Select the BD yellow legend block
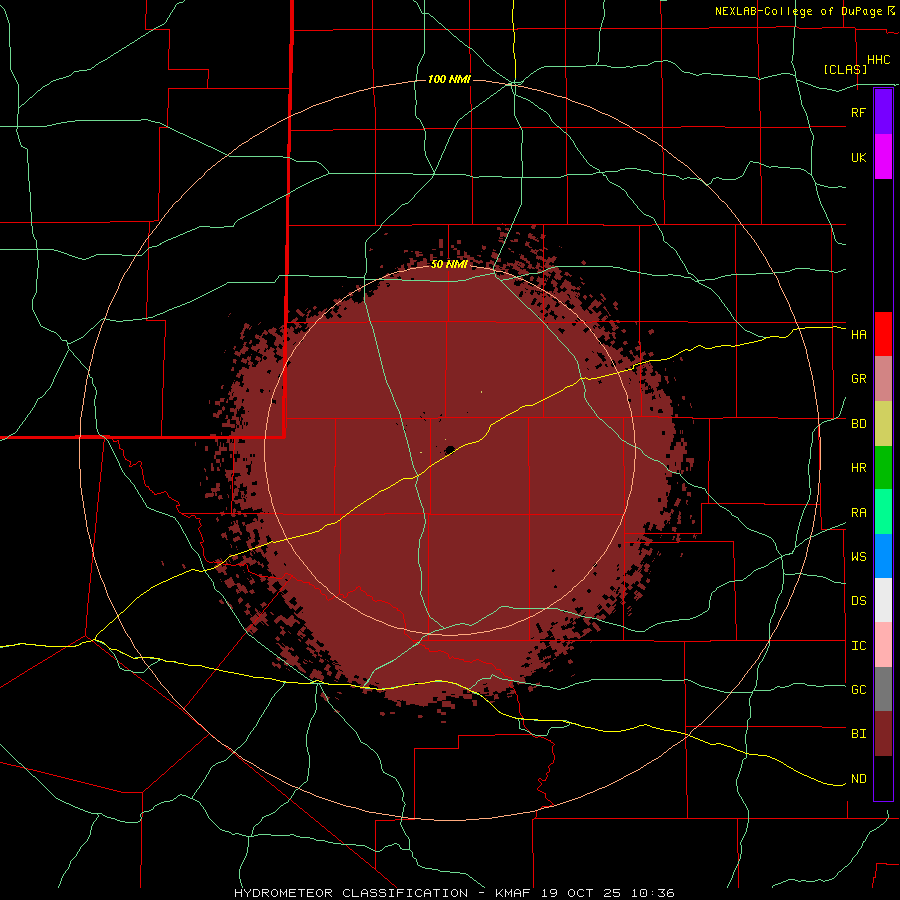 (883, 424)
